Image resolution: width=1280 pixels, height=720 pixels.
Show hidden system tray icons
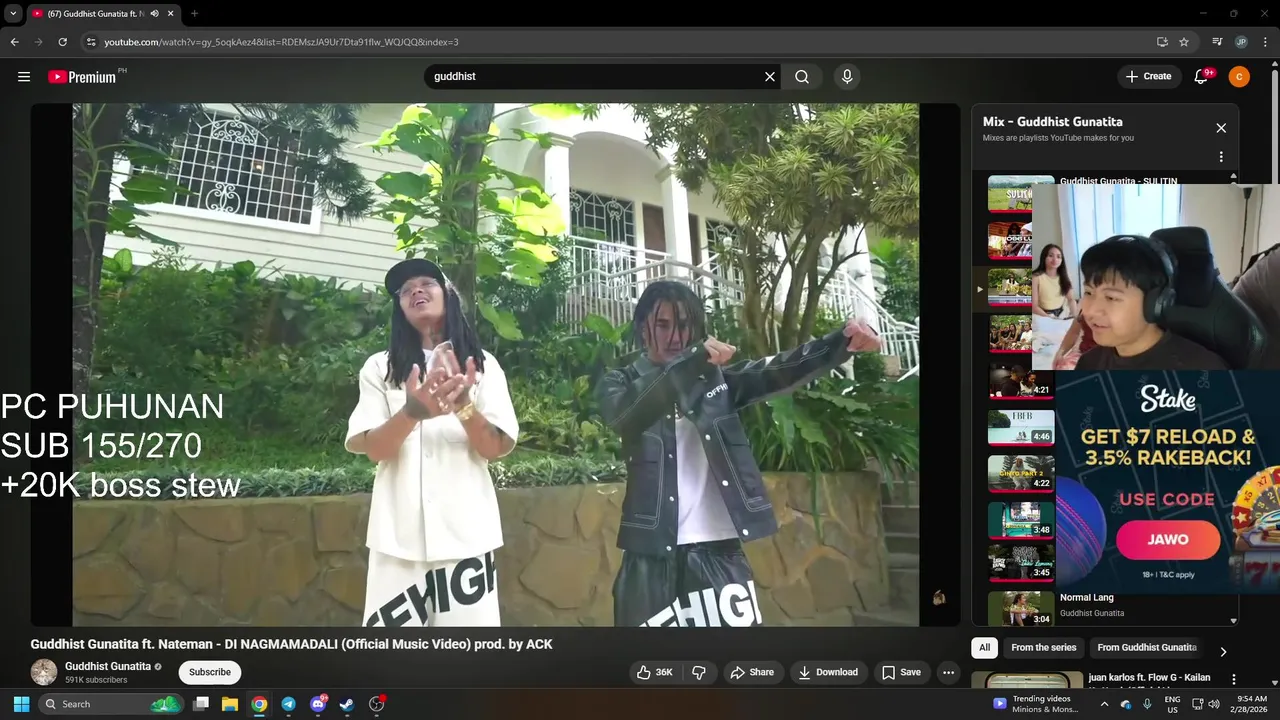tap(1104, 704)
